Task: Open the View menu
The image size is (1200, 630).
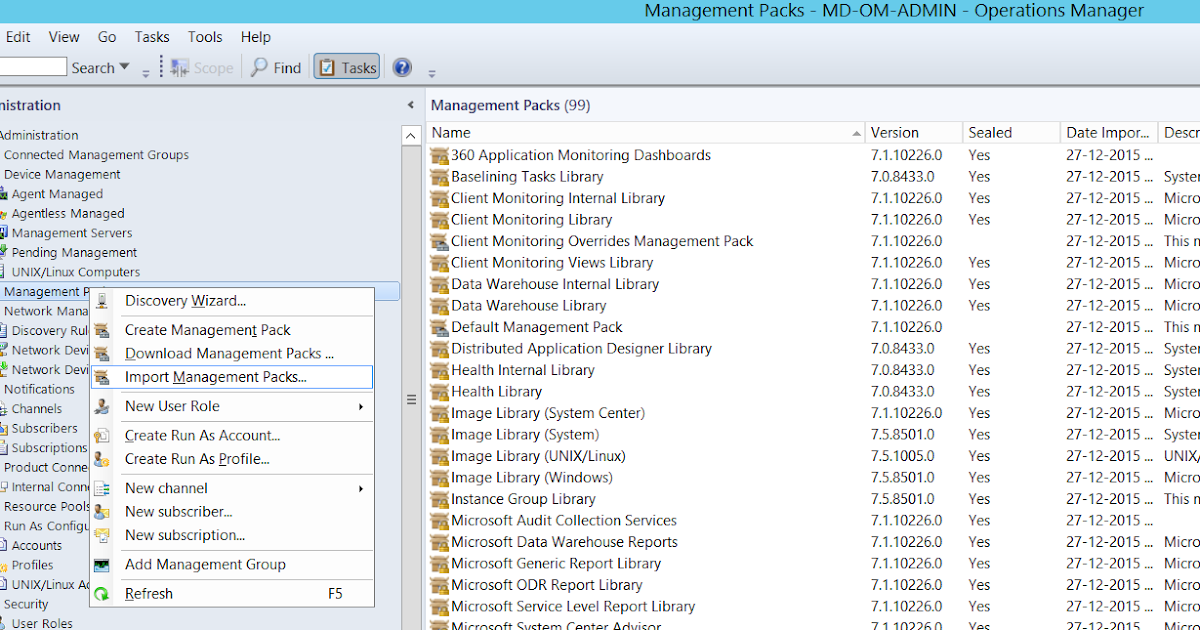Action: pyautogui.click(x=64, y=37)
